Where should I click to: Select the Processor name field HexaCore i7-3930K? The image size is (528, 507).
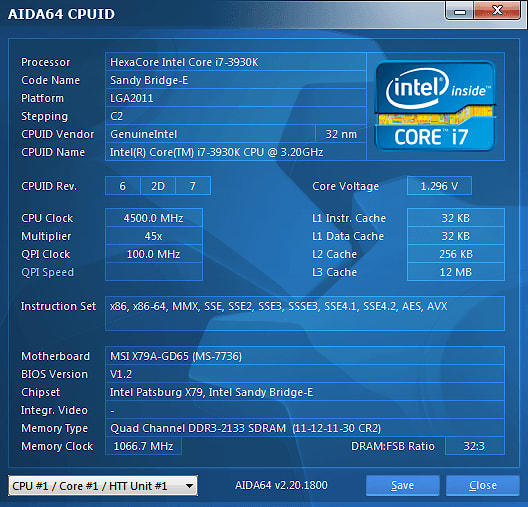(x=236, y=62)
